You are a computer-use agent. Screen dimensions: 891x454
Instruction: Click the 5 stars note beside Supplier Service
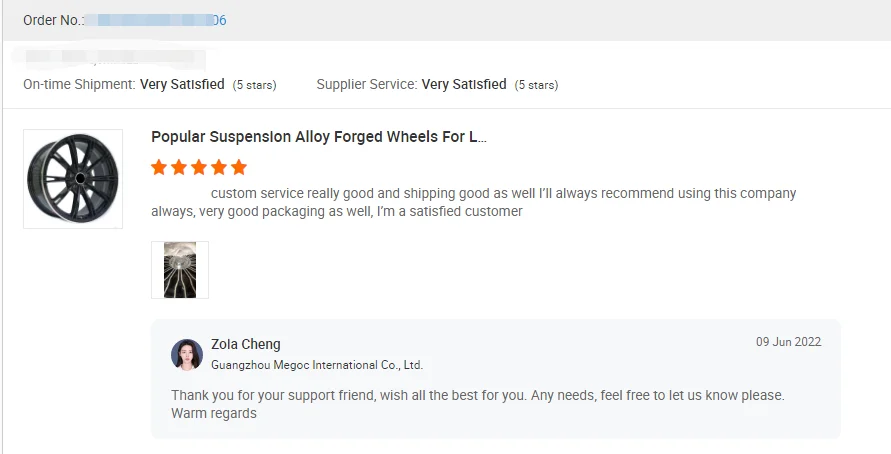(536, 85)
